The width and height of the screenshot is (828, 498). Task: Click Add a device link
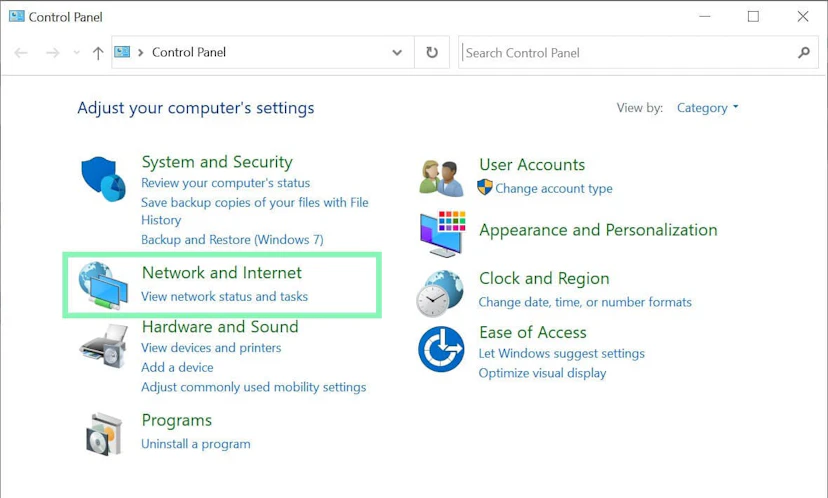(177, 367)
